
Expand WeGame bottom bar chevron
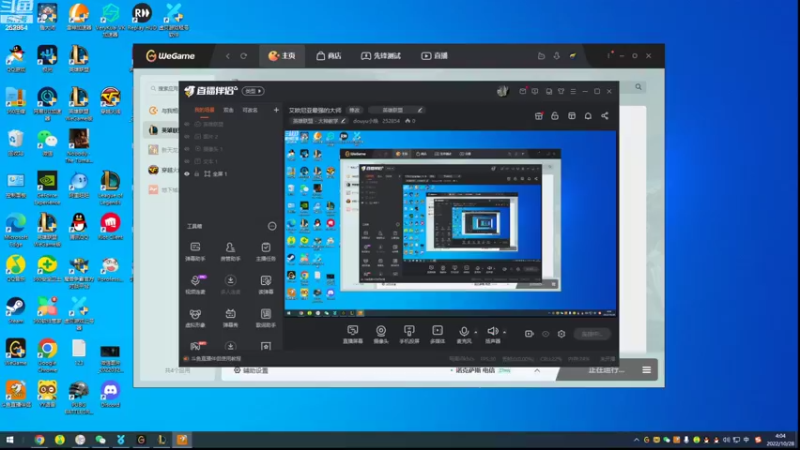(x=537, y=370)
